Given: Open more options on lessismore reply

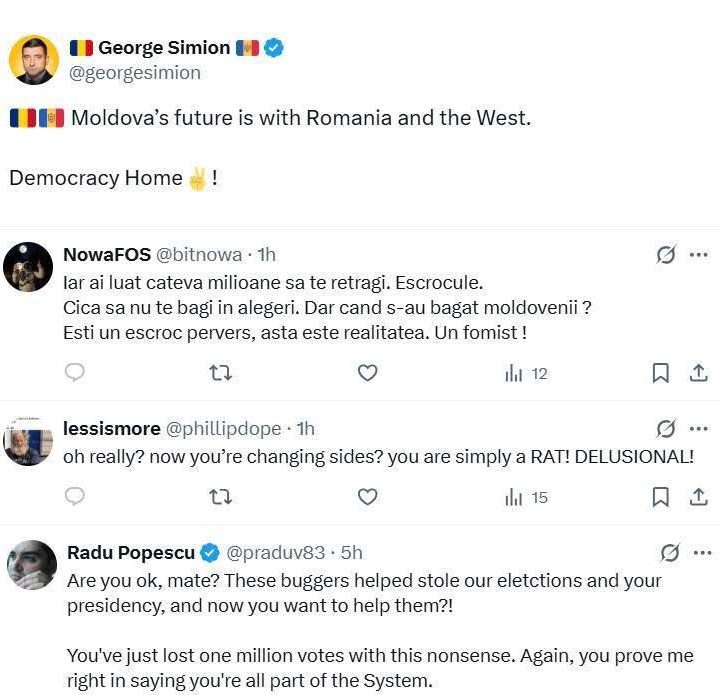Looking at the screenshot, I should (699, 429).
